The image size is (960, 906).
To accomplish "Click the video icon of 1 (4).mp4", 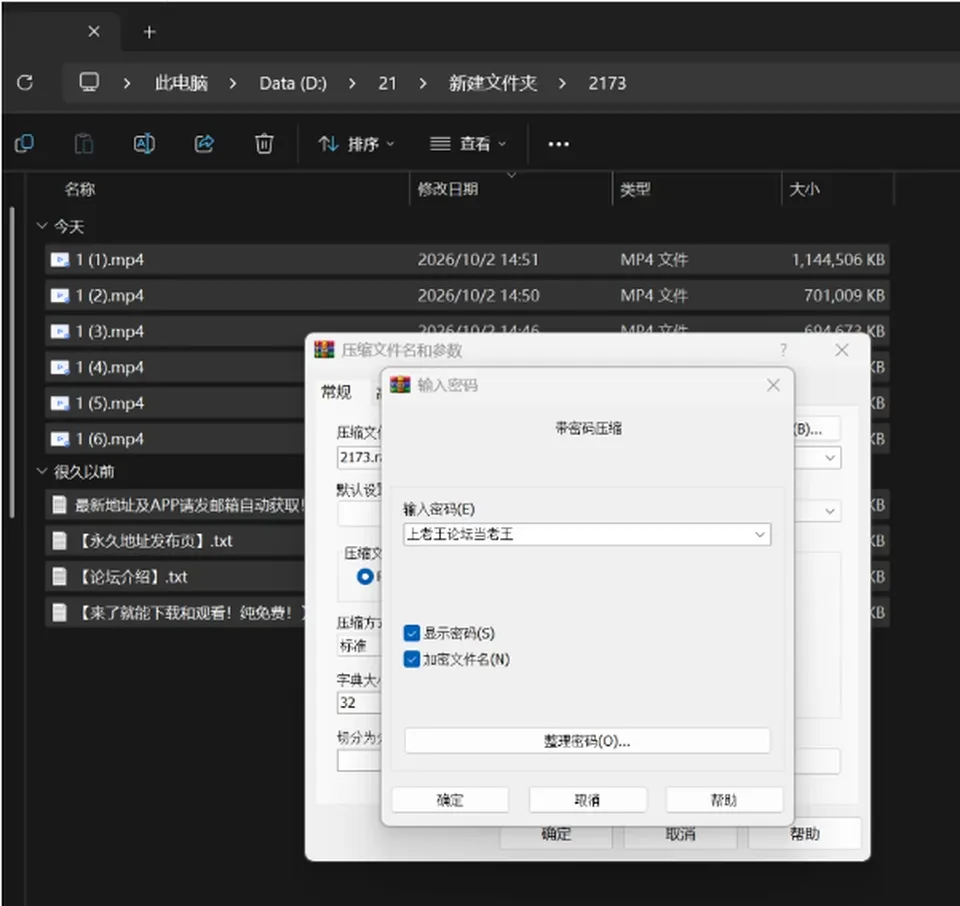I will 59,367.
